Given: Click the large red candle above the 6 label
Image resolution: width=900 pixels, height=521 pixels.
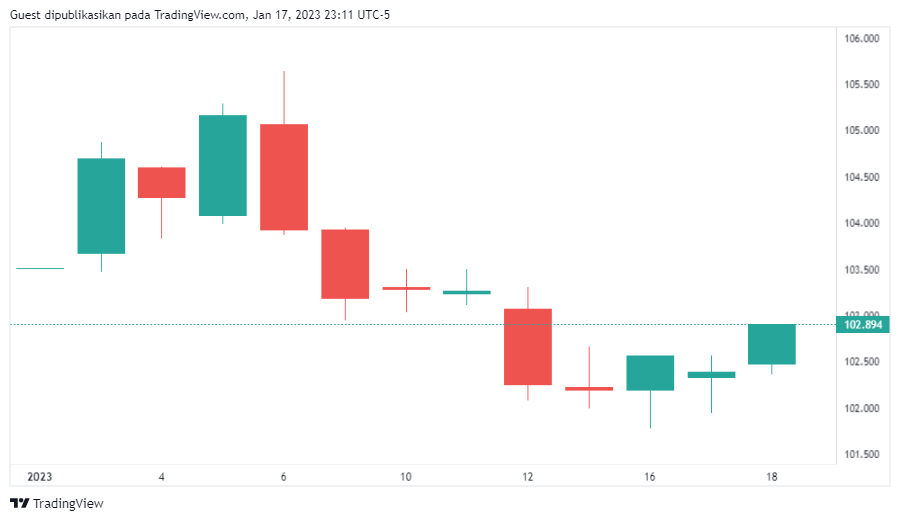Looking at the screenshot, I should pos(284,177).
